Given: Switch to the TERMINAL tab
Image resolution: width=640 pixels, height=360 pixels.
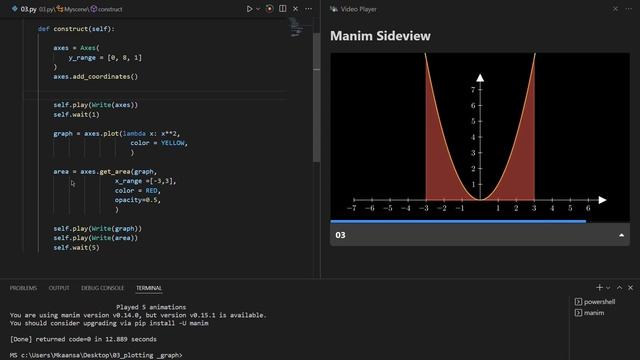Looking at the screenshot, I should (x=149, y=288).
